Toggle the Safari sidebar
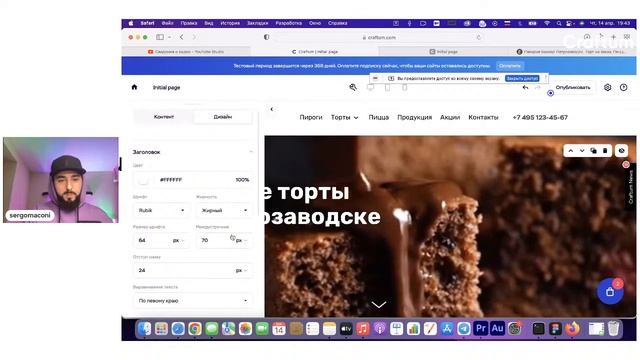 point(160,37)
